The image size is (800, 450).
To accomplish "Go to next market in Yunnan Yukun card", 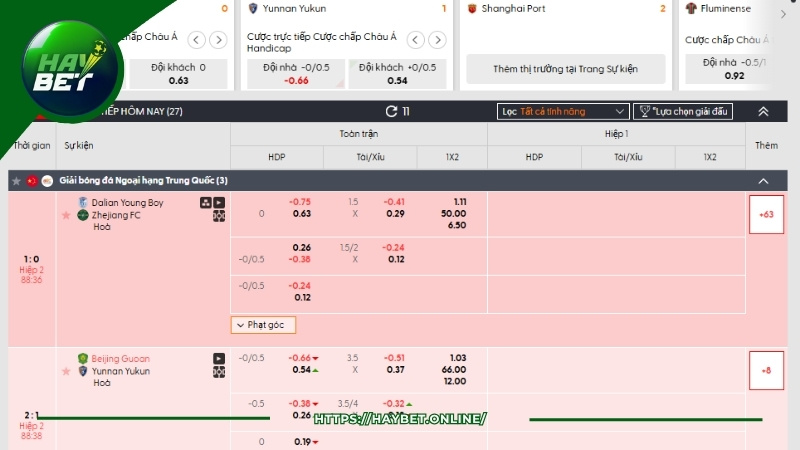I will click(x=437, y=40).
